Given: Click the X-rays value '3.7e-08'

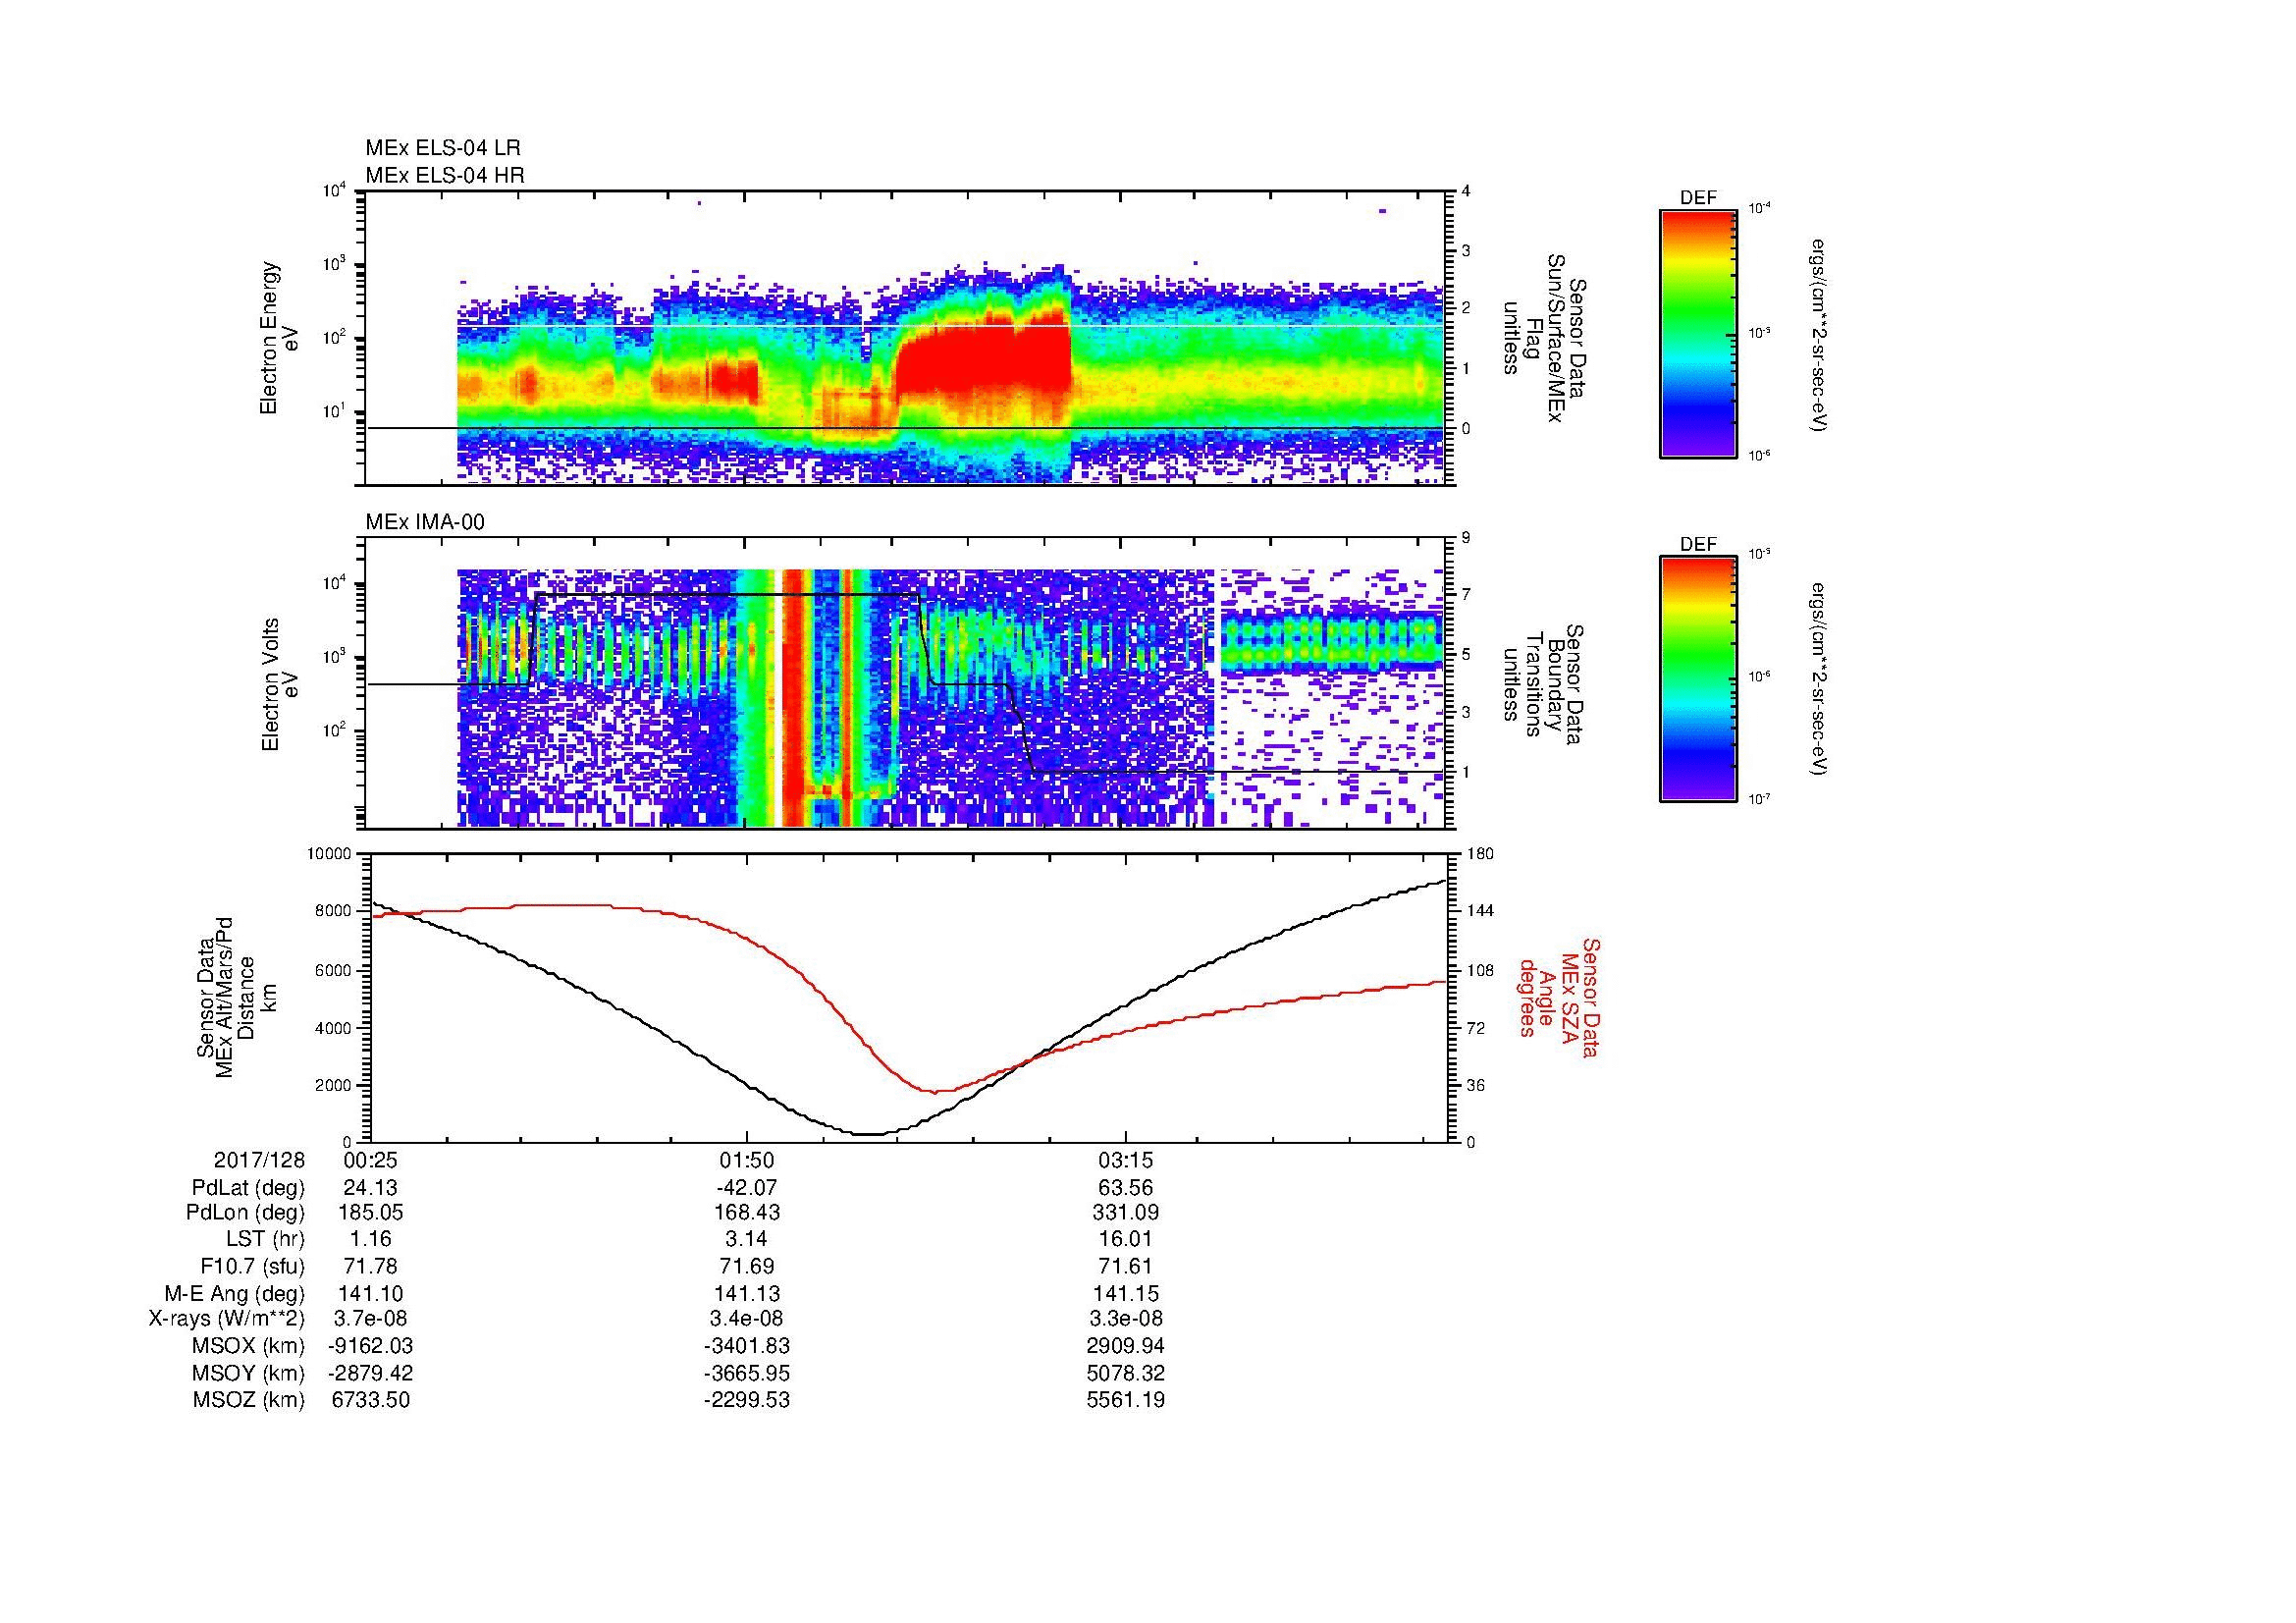Looking at the screenshot, I should tap(370, 1319).
